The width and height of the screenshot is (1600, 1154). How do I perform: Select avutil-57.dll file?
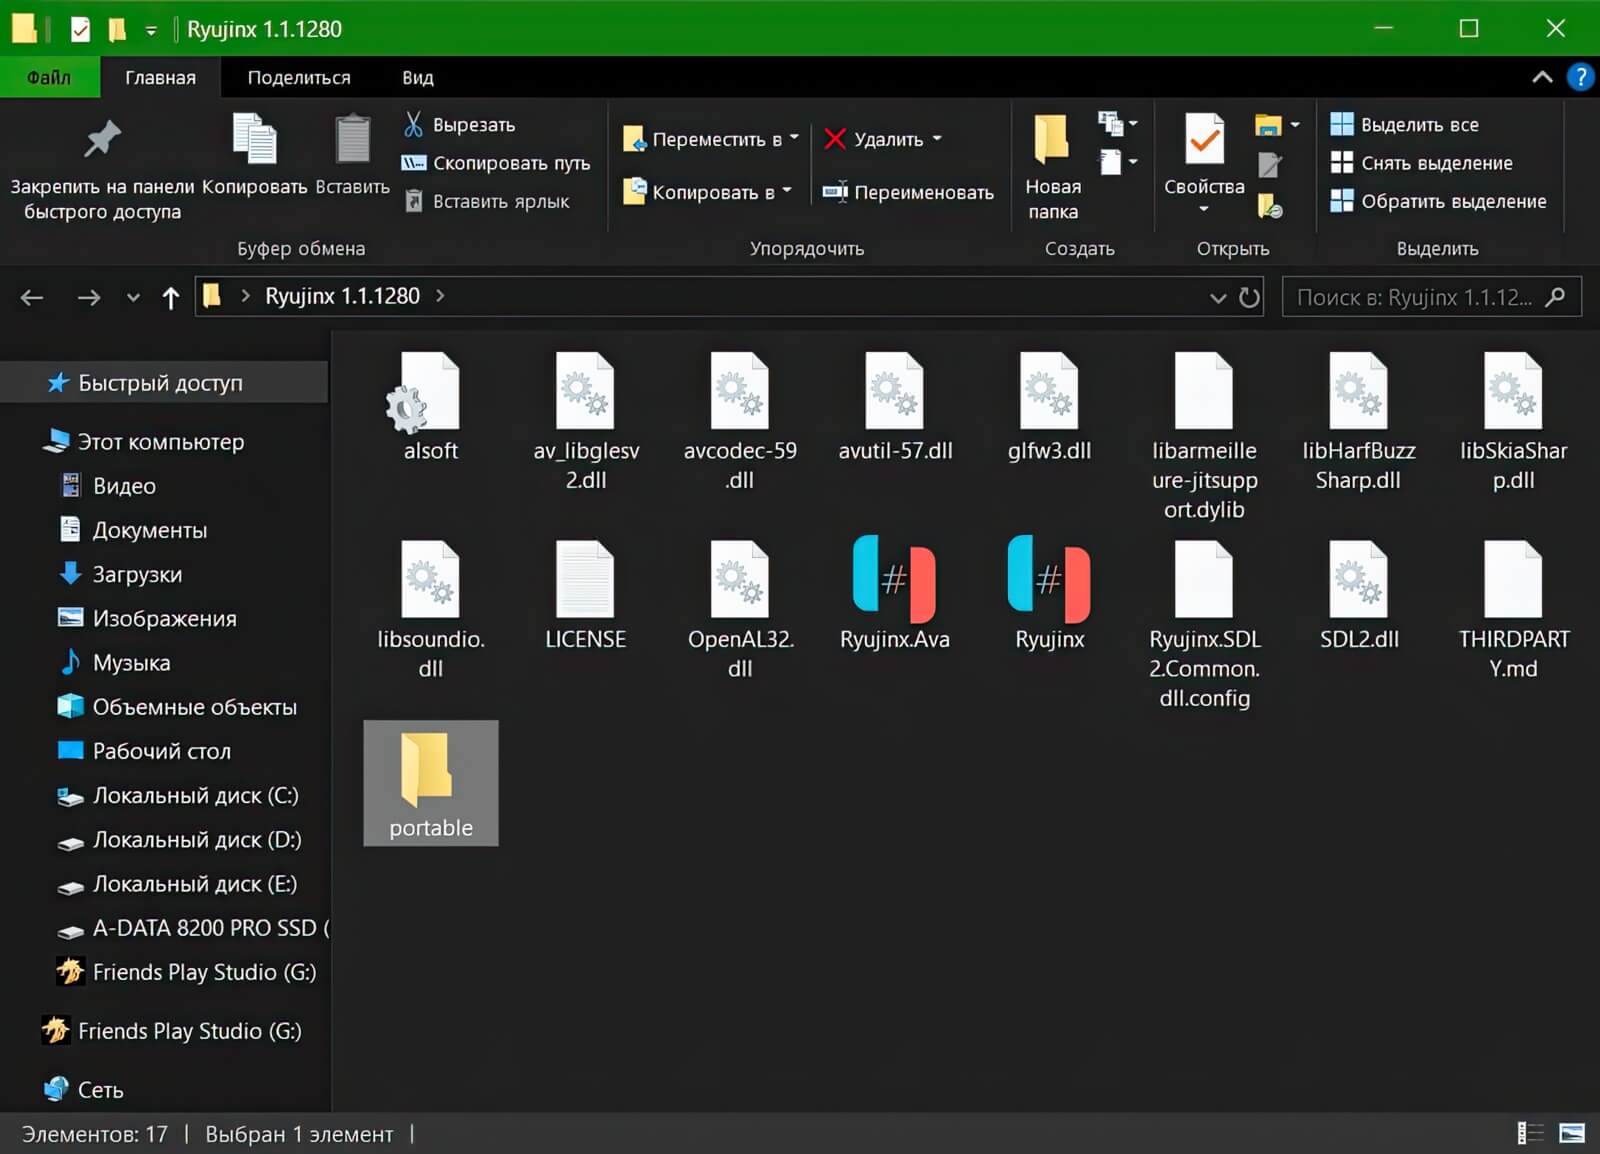pos(895,406)
